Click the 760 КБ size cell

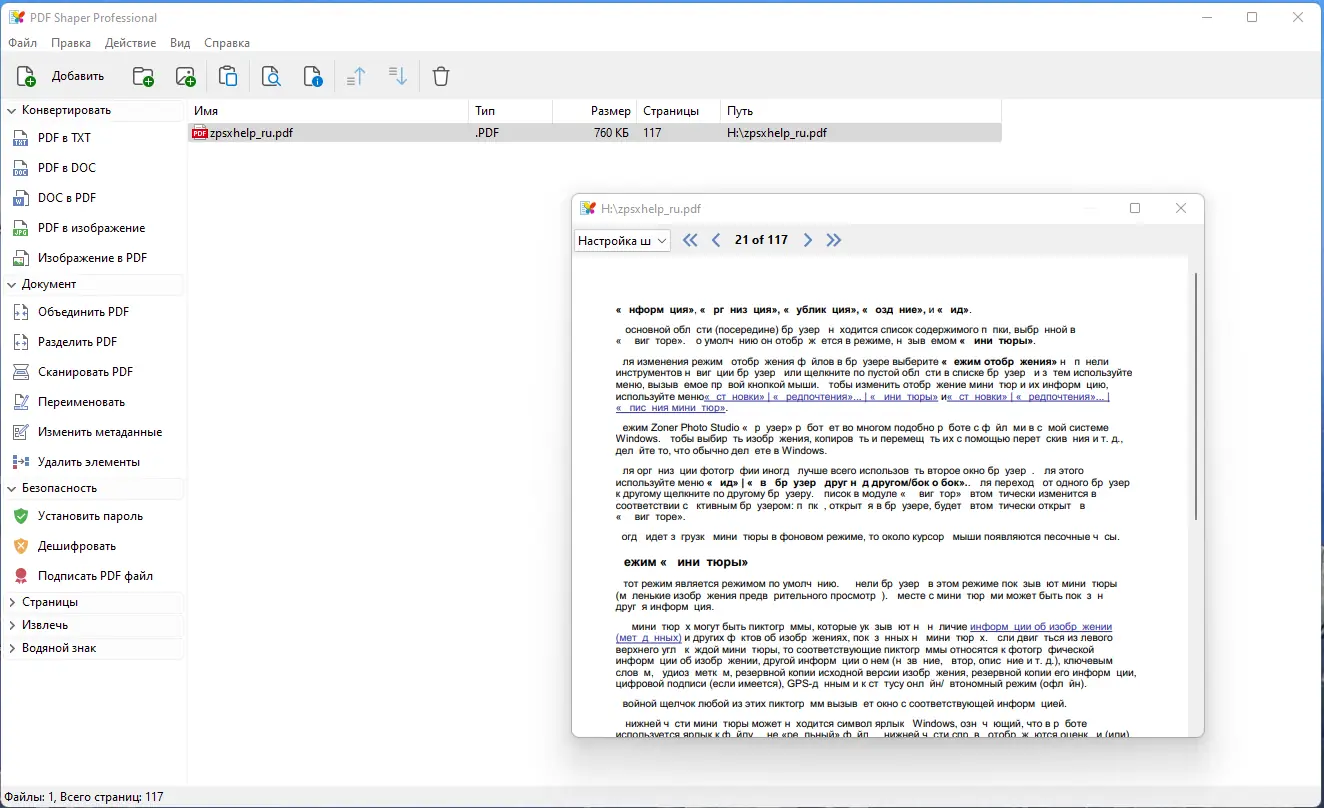(611, 132)
